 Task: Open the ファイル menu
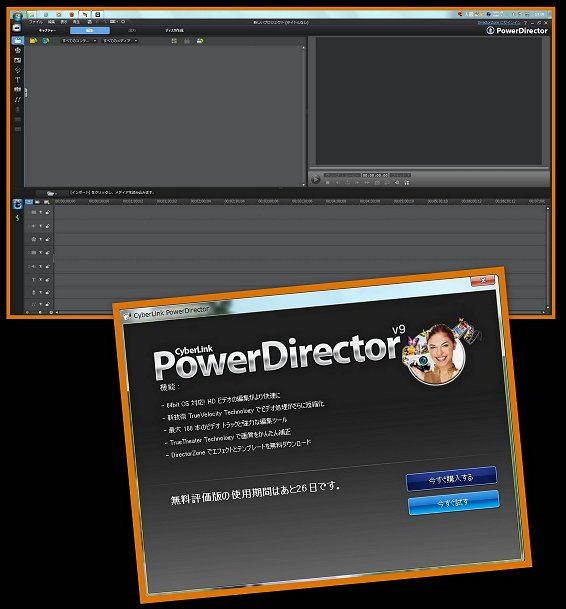35,23
